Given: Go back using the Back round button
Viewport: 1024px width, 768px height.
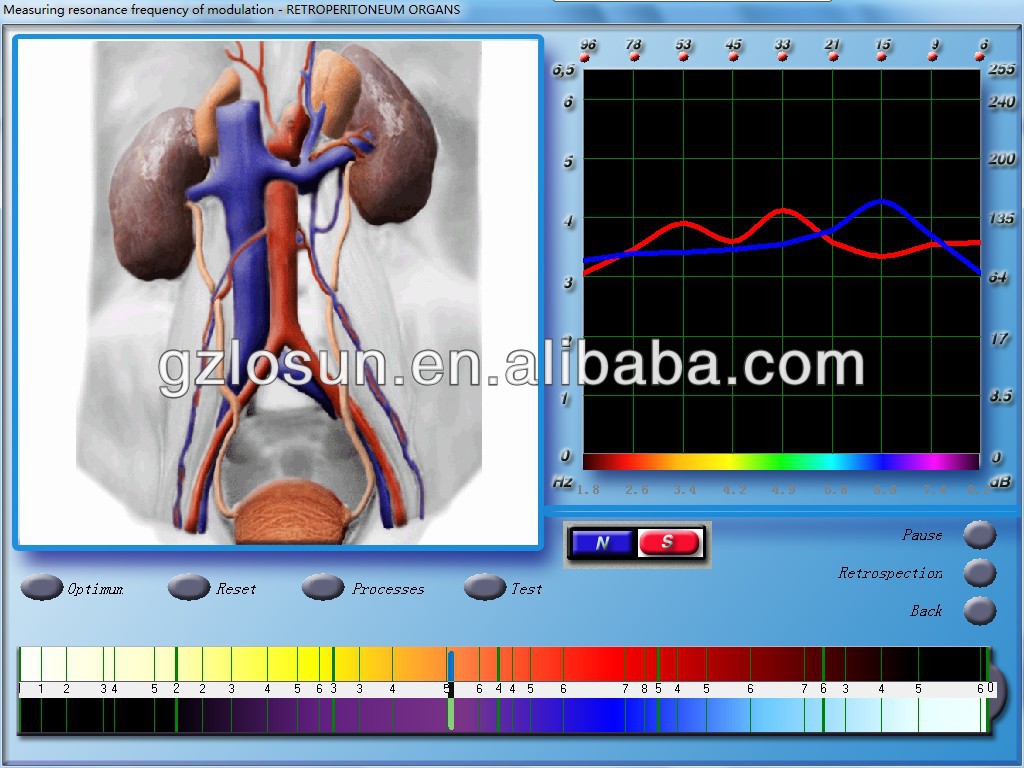Looking at the screenshot, I should point(980,611).
